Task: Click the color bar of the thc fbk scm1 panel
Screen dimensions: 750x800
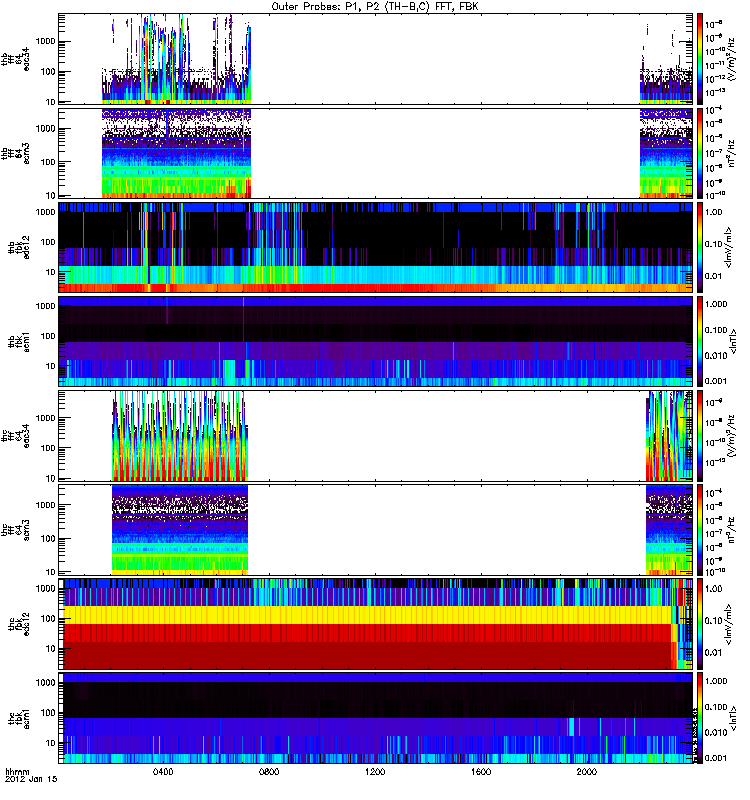Action: click(699, 718)
